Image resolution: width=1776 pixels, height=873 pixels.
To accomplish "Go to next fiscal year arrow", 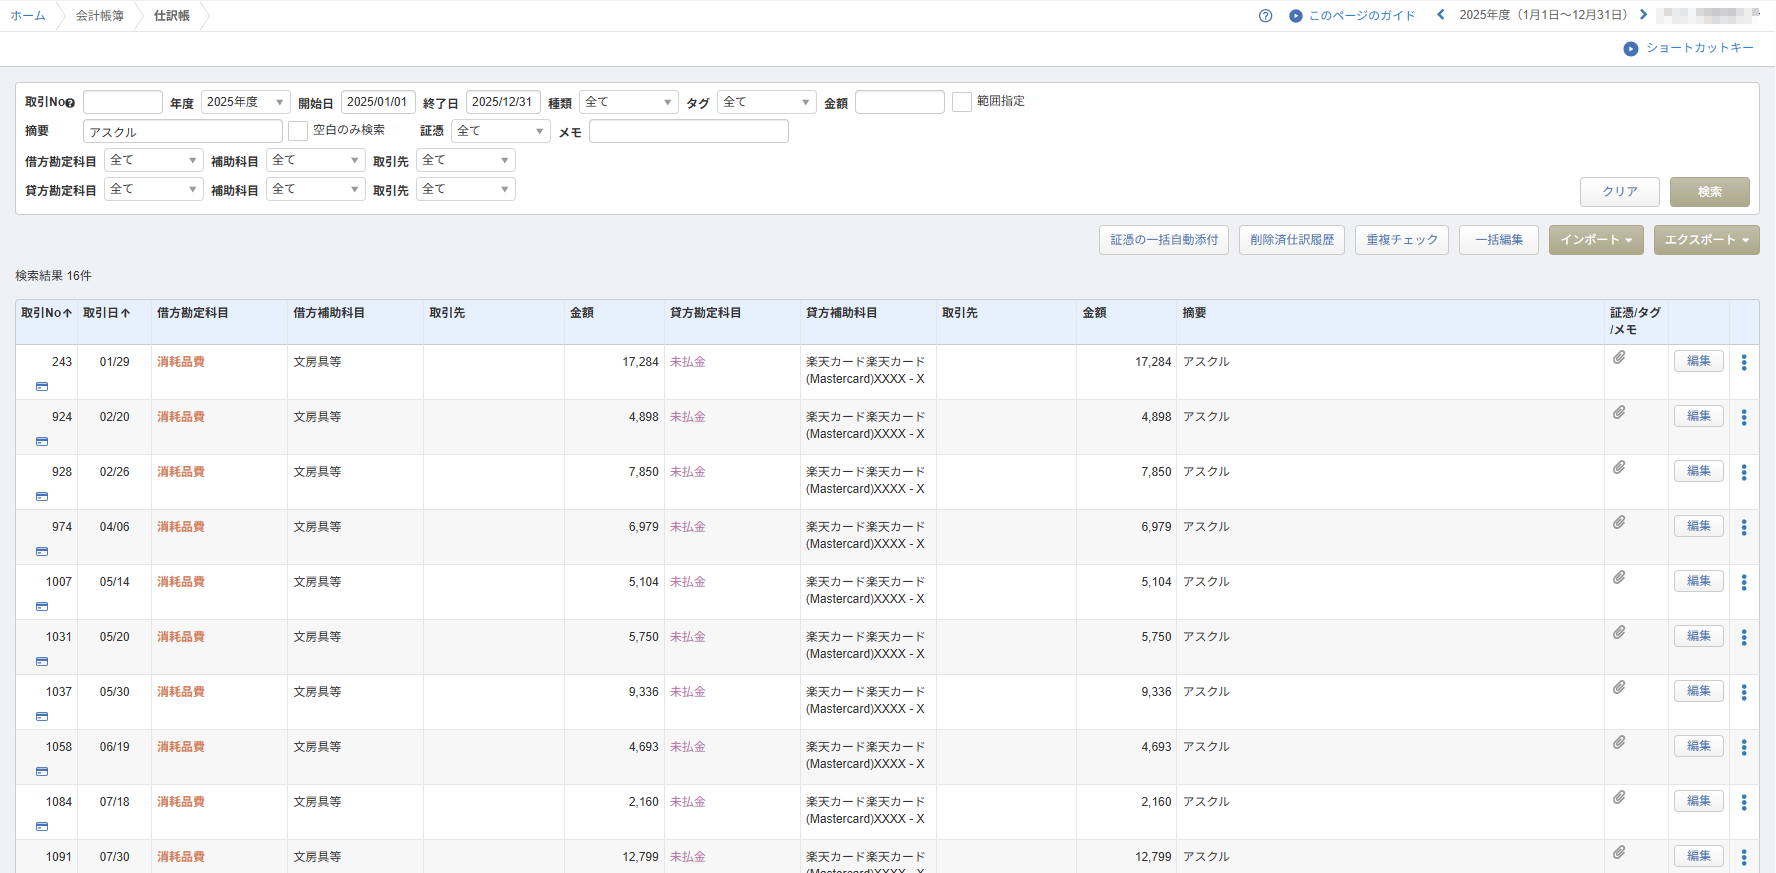I will click(x=1643, y=15).
